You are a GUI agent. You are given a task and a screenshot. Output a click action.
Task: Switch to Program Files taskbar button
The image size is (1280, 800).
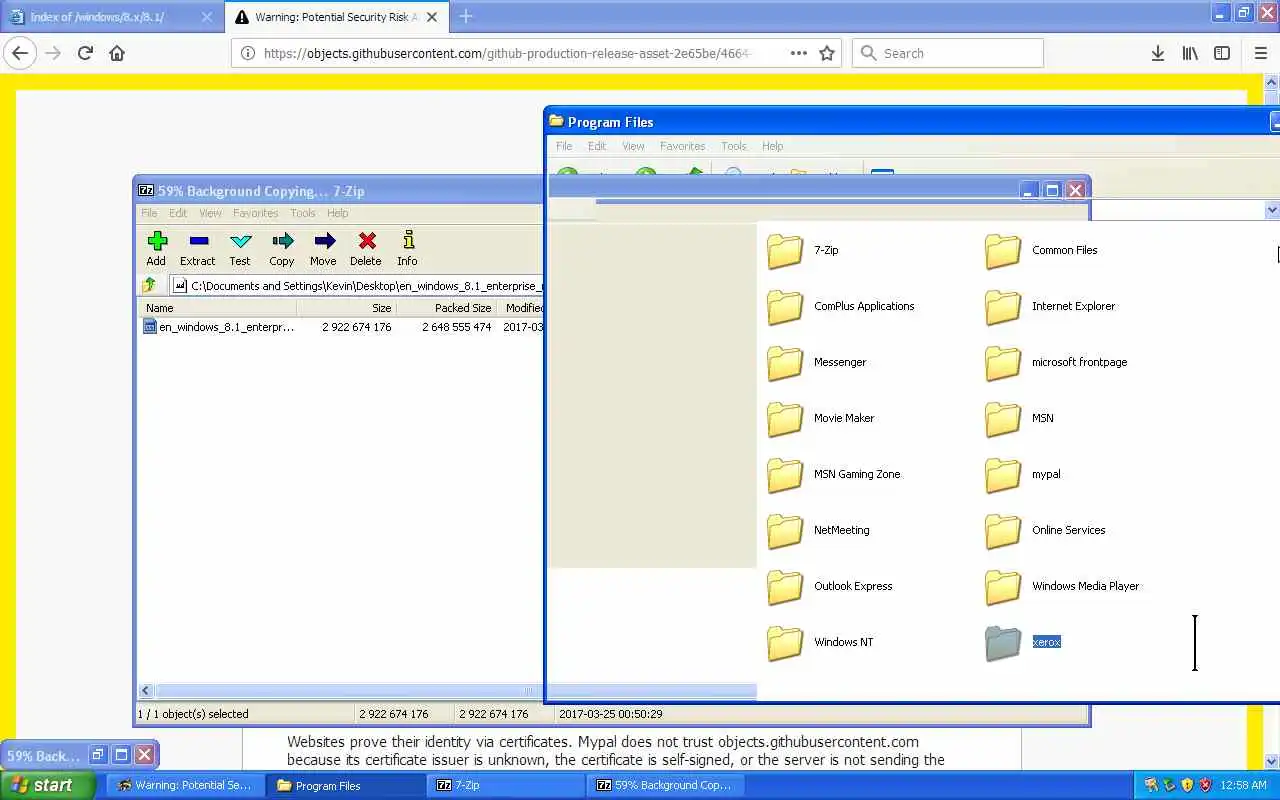346,786
